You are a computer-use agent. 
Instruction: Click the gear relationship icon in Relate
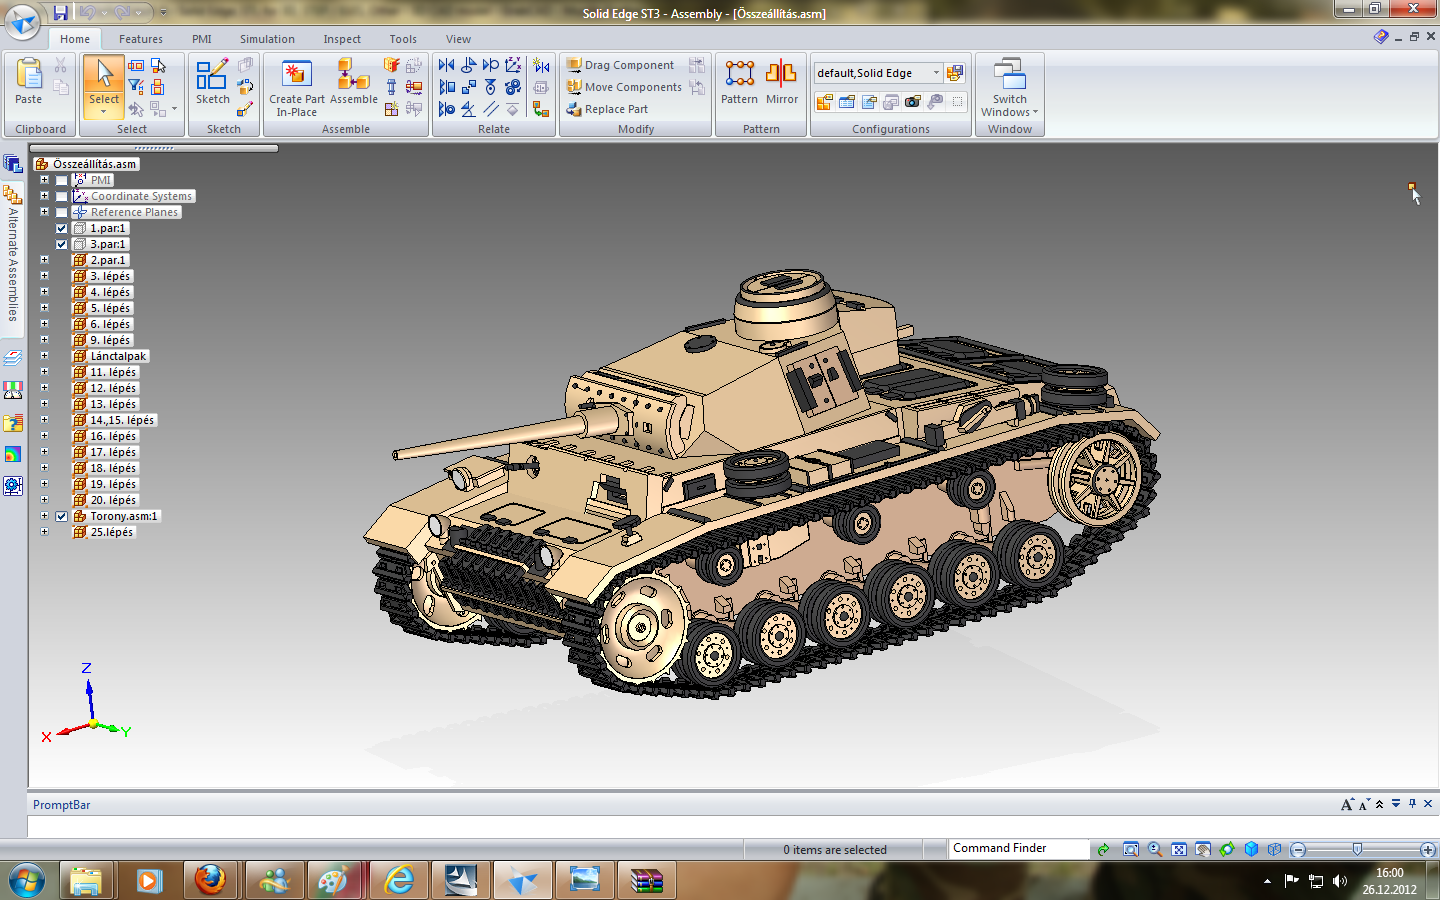(x=513, y=87)
